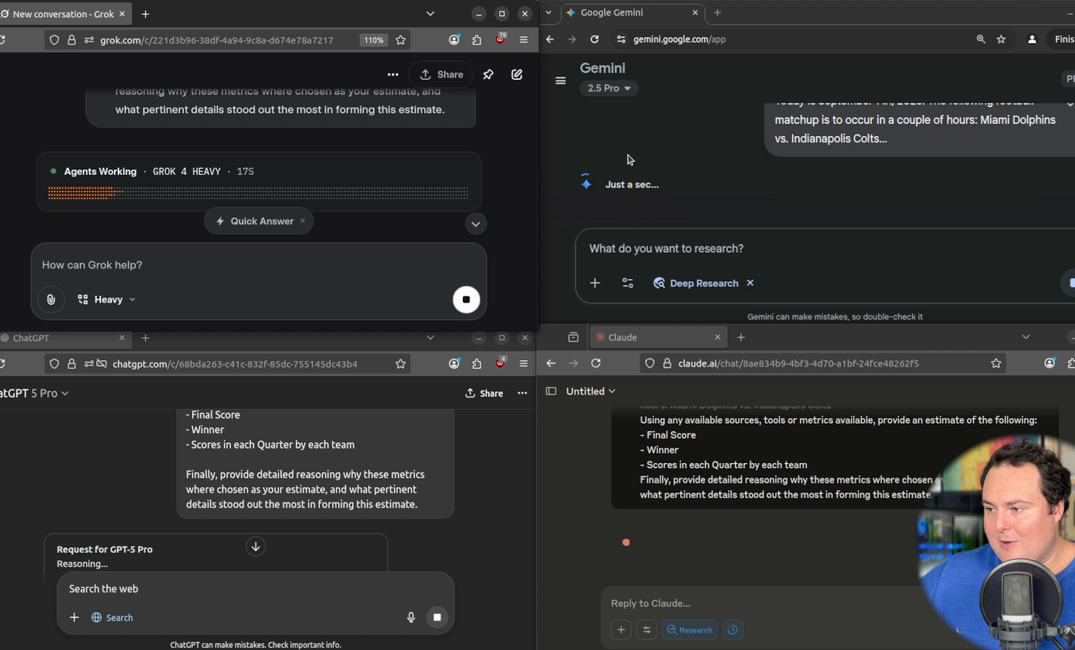Stop Grok's response with the stop button
This screenshot has height=650, width=1075.
pyautogui.click(x=466, y=300)
